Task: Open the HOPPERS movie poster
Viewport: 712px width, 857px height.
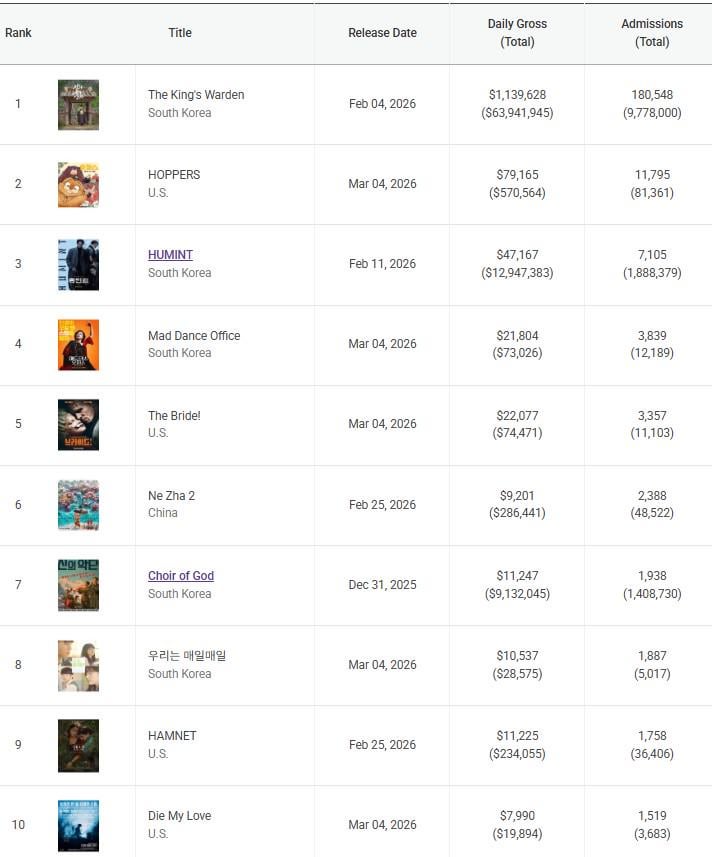Action: click(x=78, y=185)
